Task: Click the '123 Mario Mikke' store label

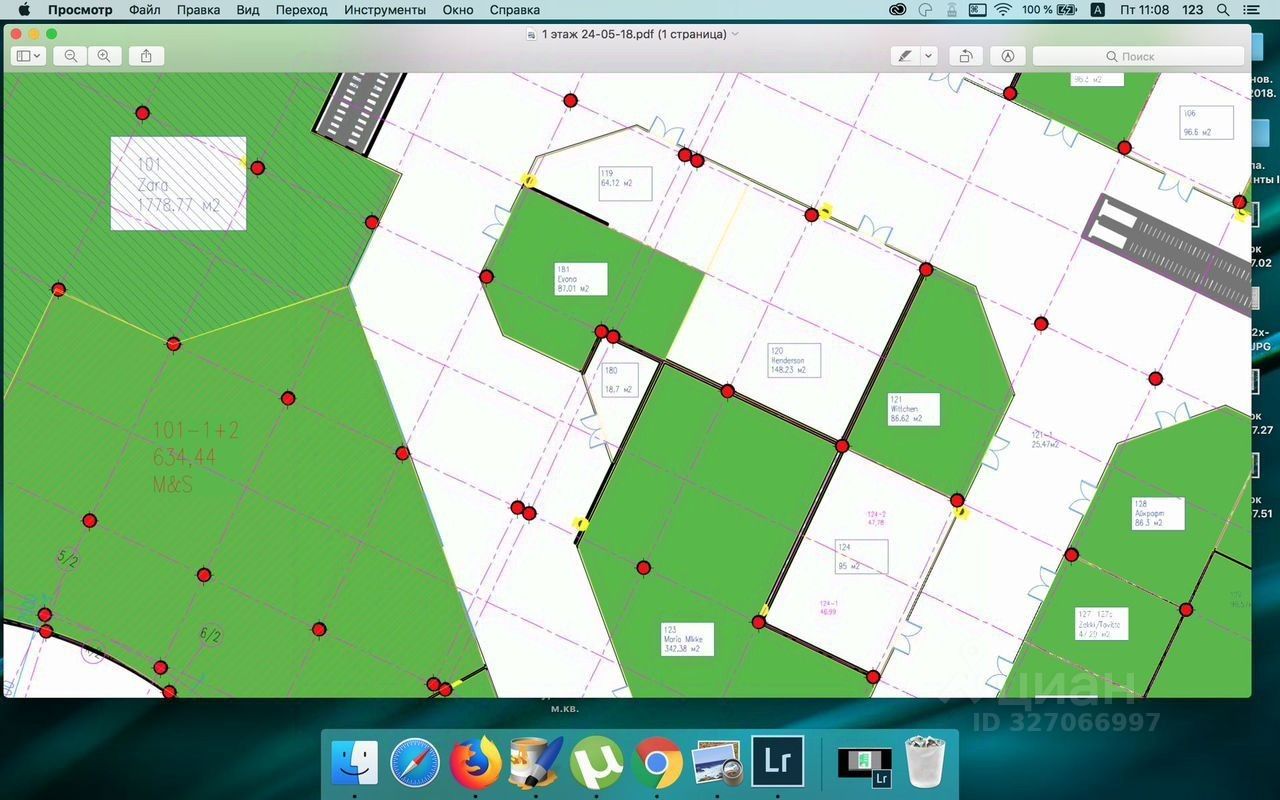Action: (688, 640)
